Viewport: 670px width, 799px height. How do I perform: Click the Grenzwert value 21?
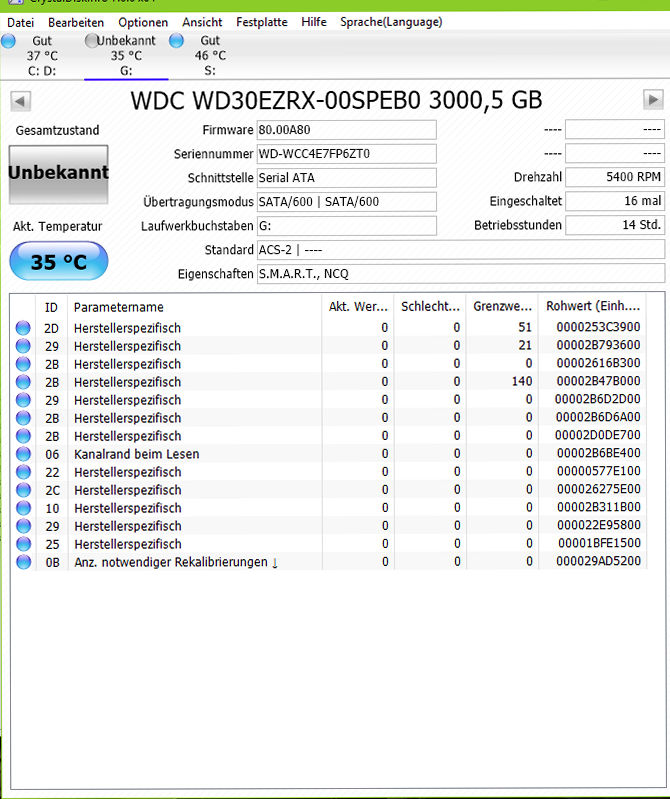(525, 345)
